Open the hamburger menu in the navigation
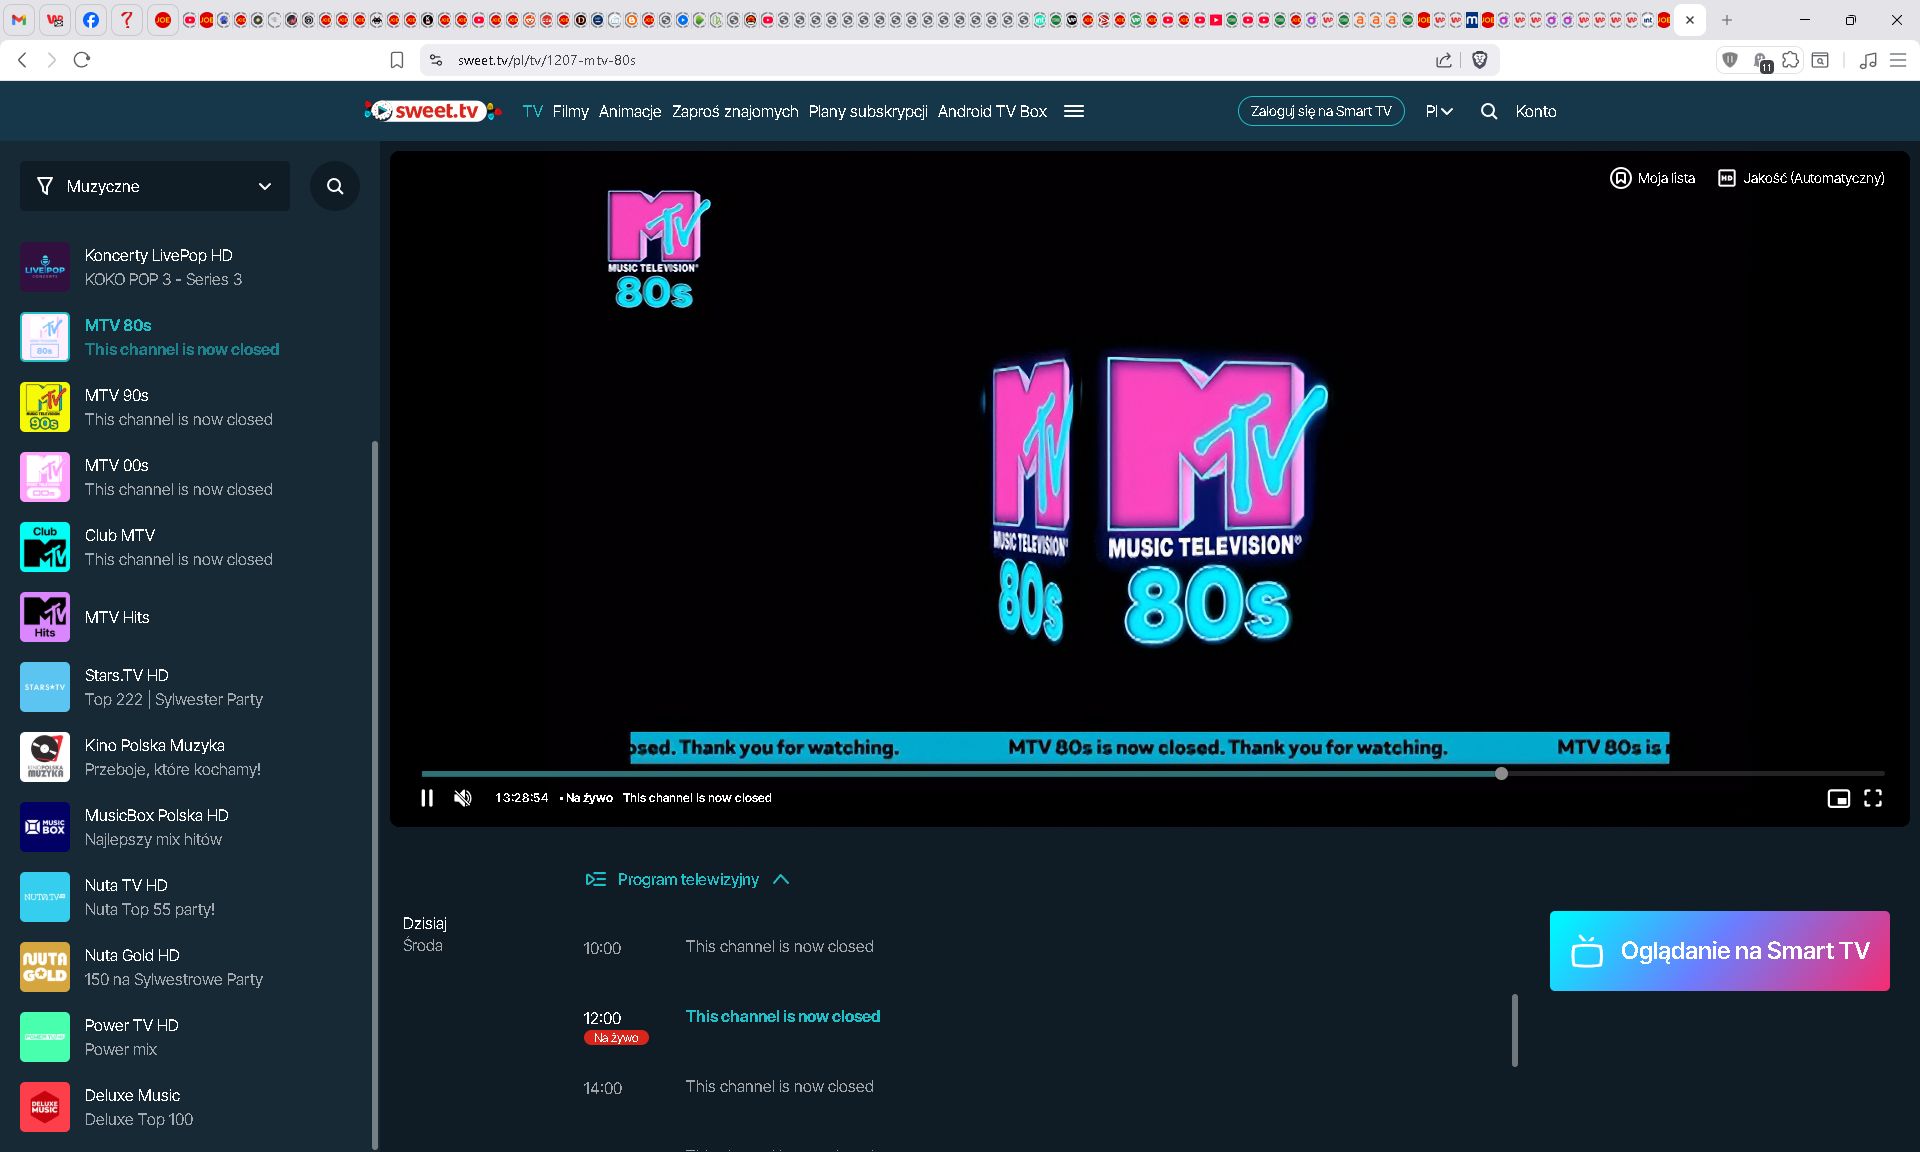Image resolution: width=1920 pixels, height=1152 pixels. [1074, 111]
